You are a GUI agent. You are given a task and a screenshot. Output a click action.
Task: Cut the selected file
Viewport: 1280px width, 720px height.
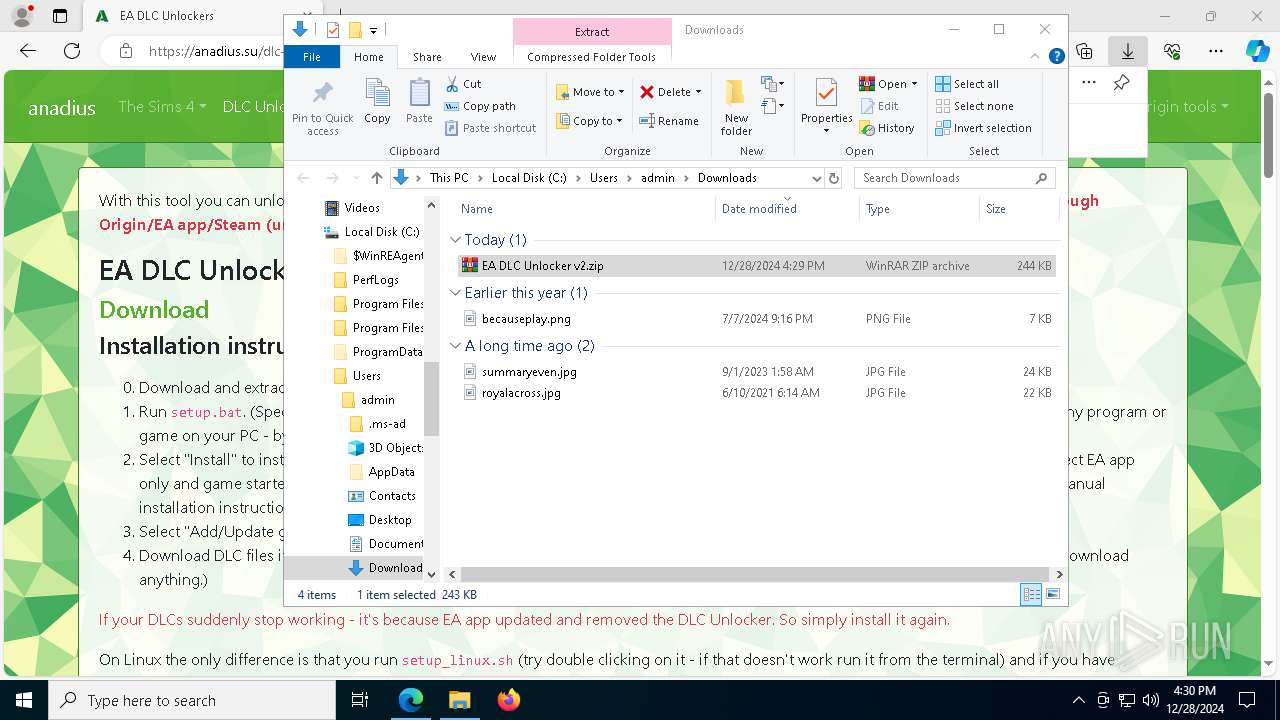pos(463,84)
